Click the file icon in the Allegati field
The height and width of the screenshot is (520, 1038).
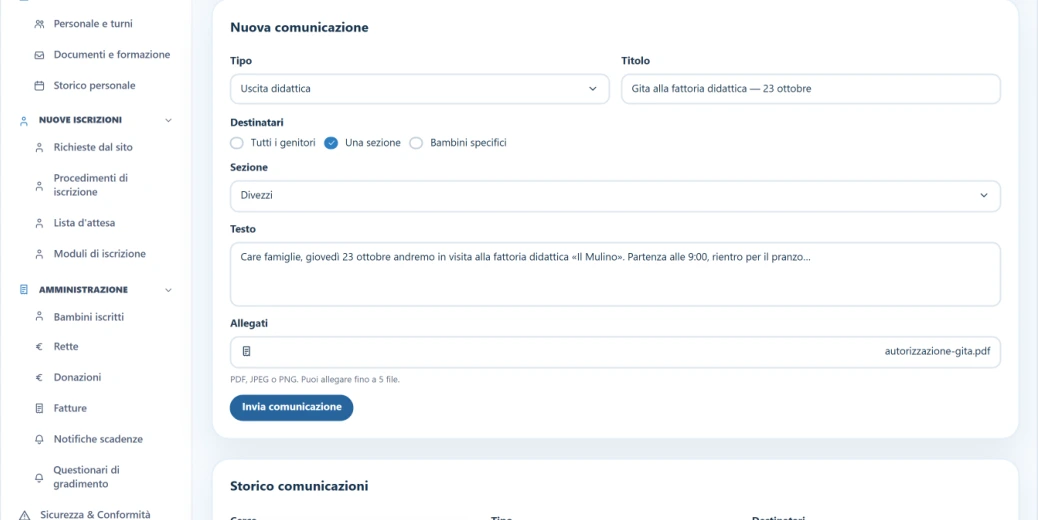[246, 351]
